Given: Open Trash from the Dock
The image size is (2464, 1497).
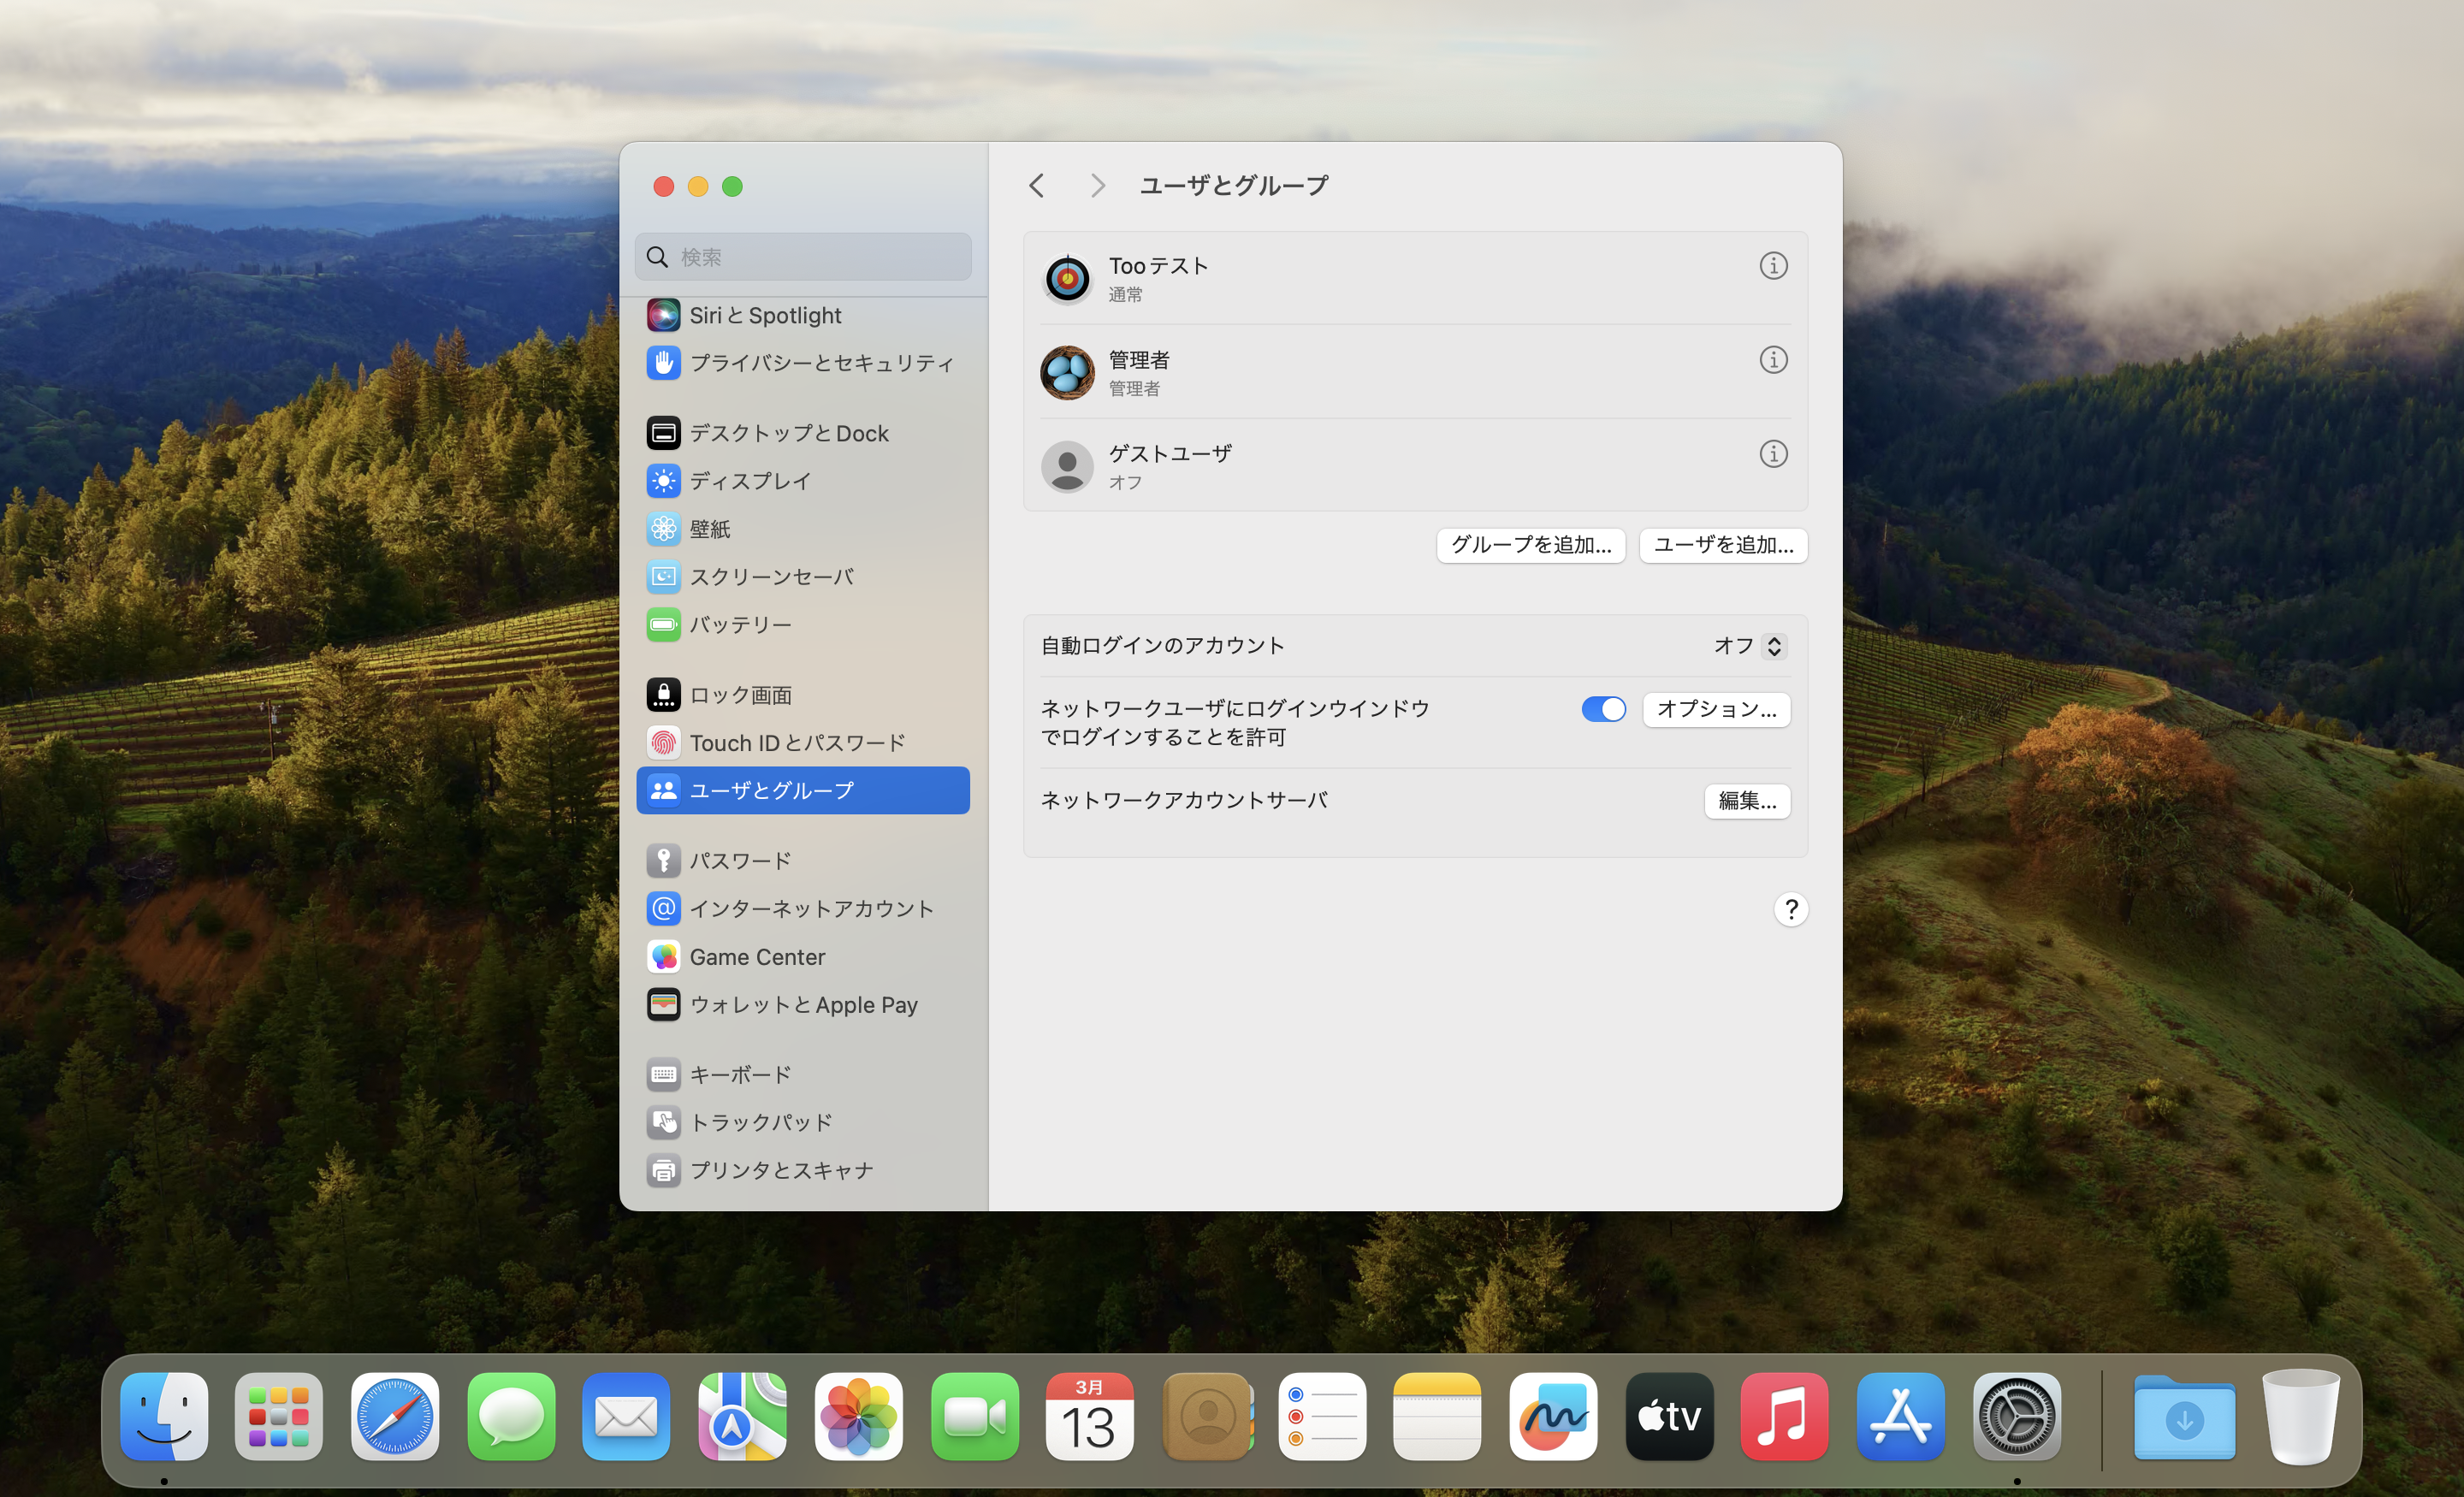Looking at the screenshot, I should click(2301, 1417).
